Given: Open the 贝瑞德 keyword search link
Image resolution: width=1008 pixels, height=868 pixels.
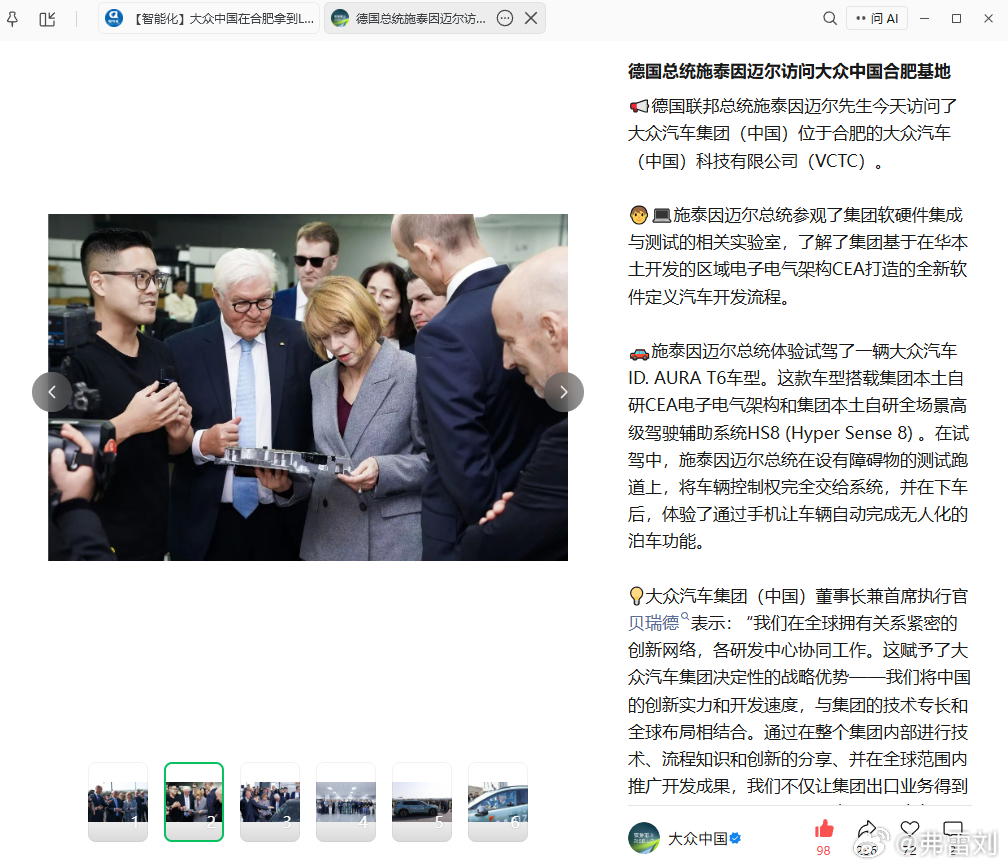Looking at the screenshot, I should coord(658,622).
